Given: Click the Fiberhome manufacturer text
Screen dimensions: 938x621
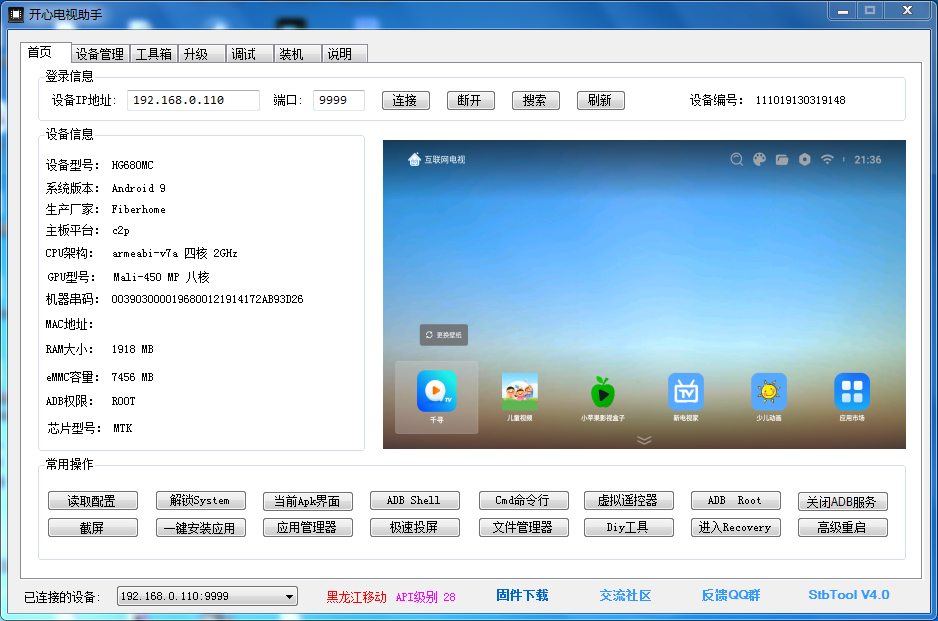Looking at the screenshot, I should tap(138, 209).
